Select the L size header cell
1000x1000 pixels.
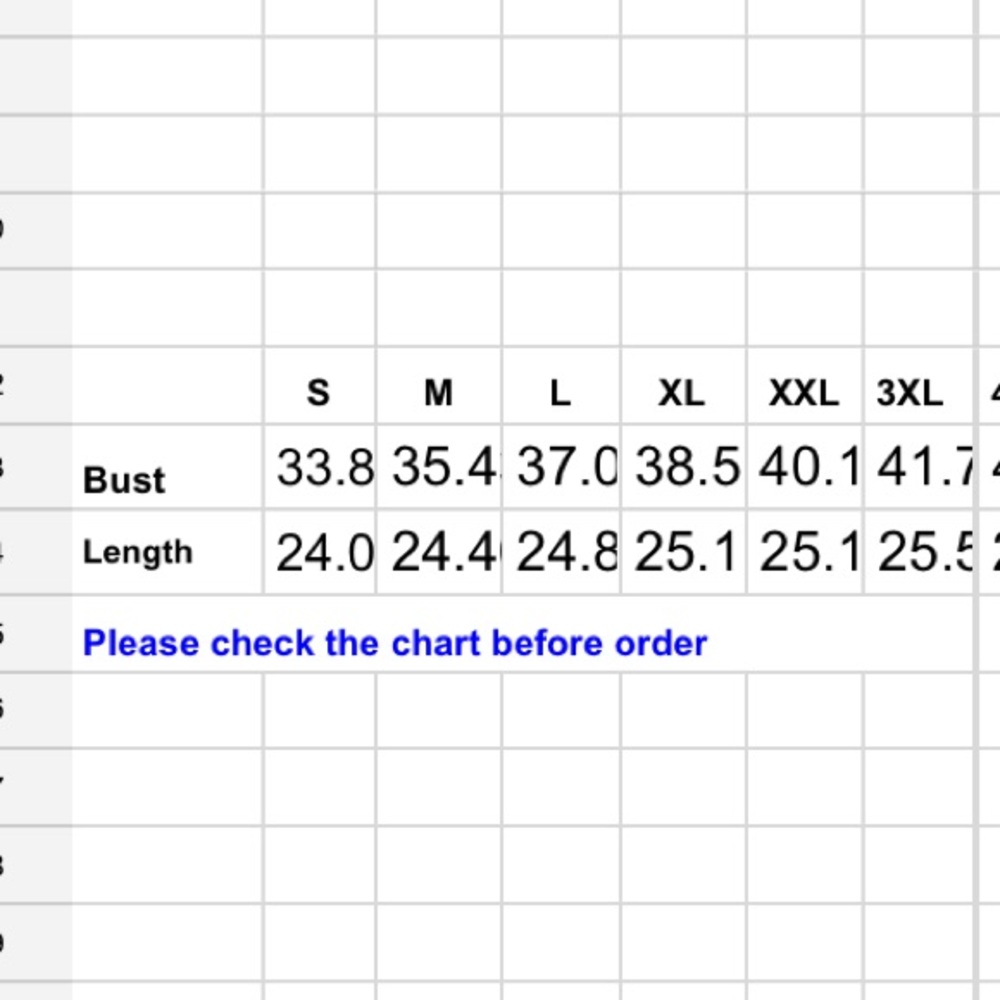[x=561, y=386]
